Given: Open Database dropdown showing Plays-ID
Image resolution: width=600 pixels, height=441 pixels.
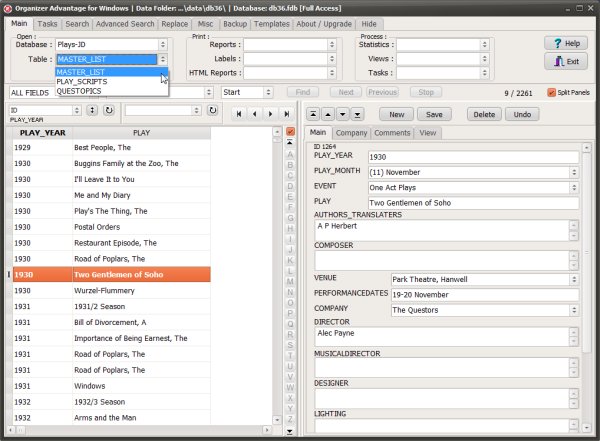Looking at the screenshot, I should click(163, 44).
